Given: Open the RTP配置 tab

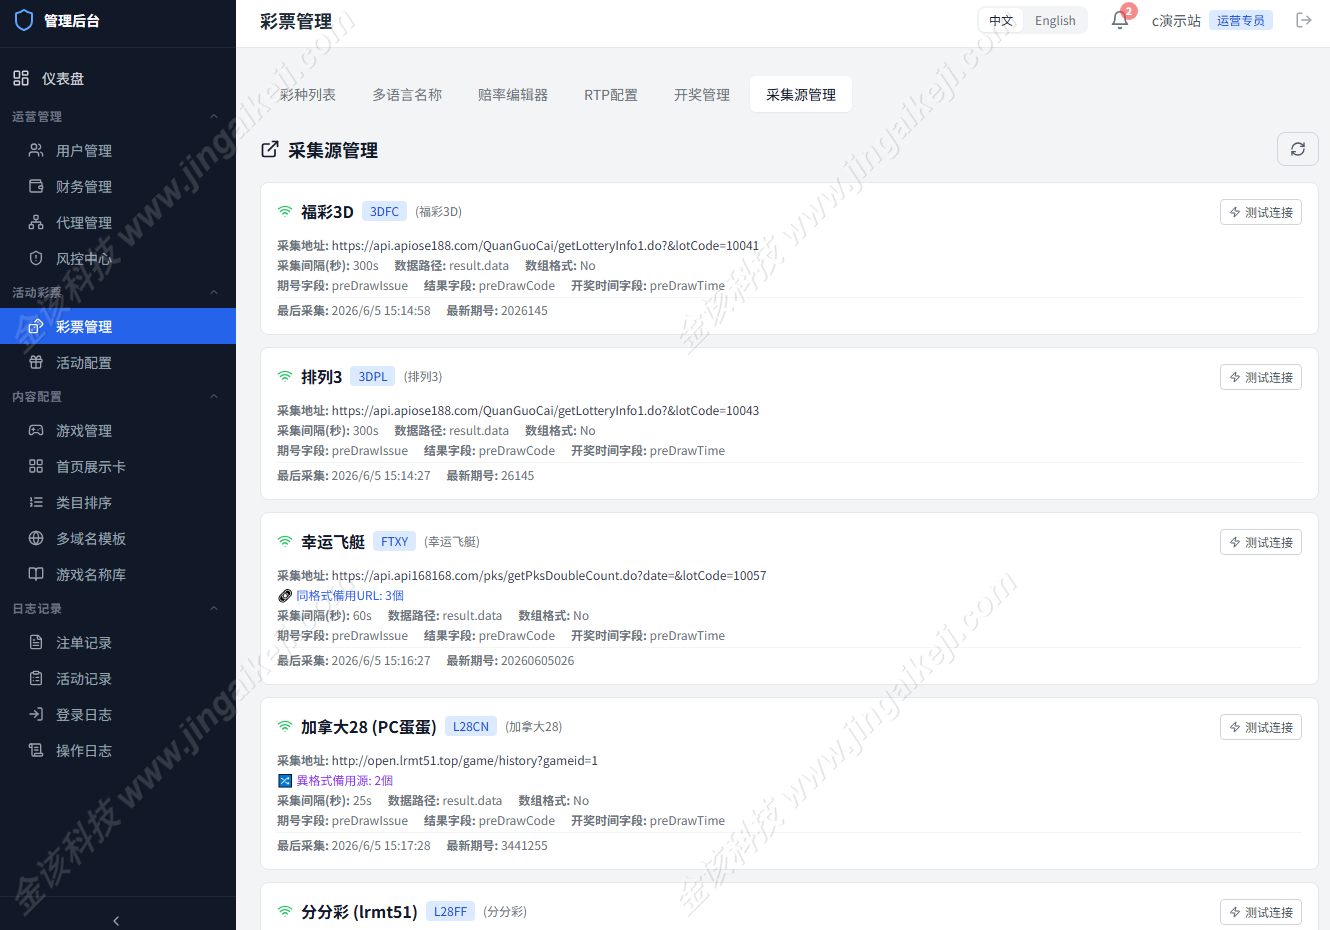Looking at the screenshot, I should pyautogui.click(x=611, y=94).
